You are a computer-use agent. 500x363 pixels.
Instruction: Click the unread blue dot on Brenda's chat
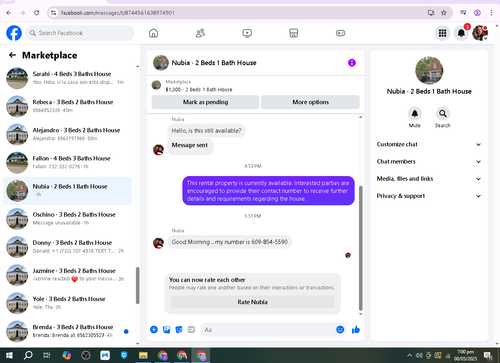click(126, 331)
